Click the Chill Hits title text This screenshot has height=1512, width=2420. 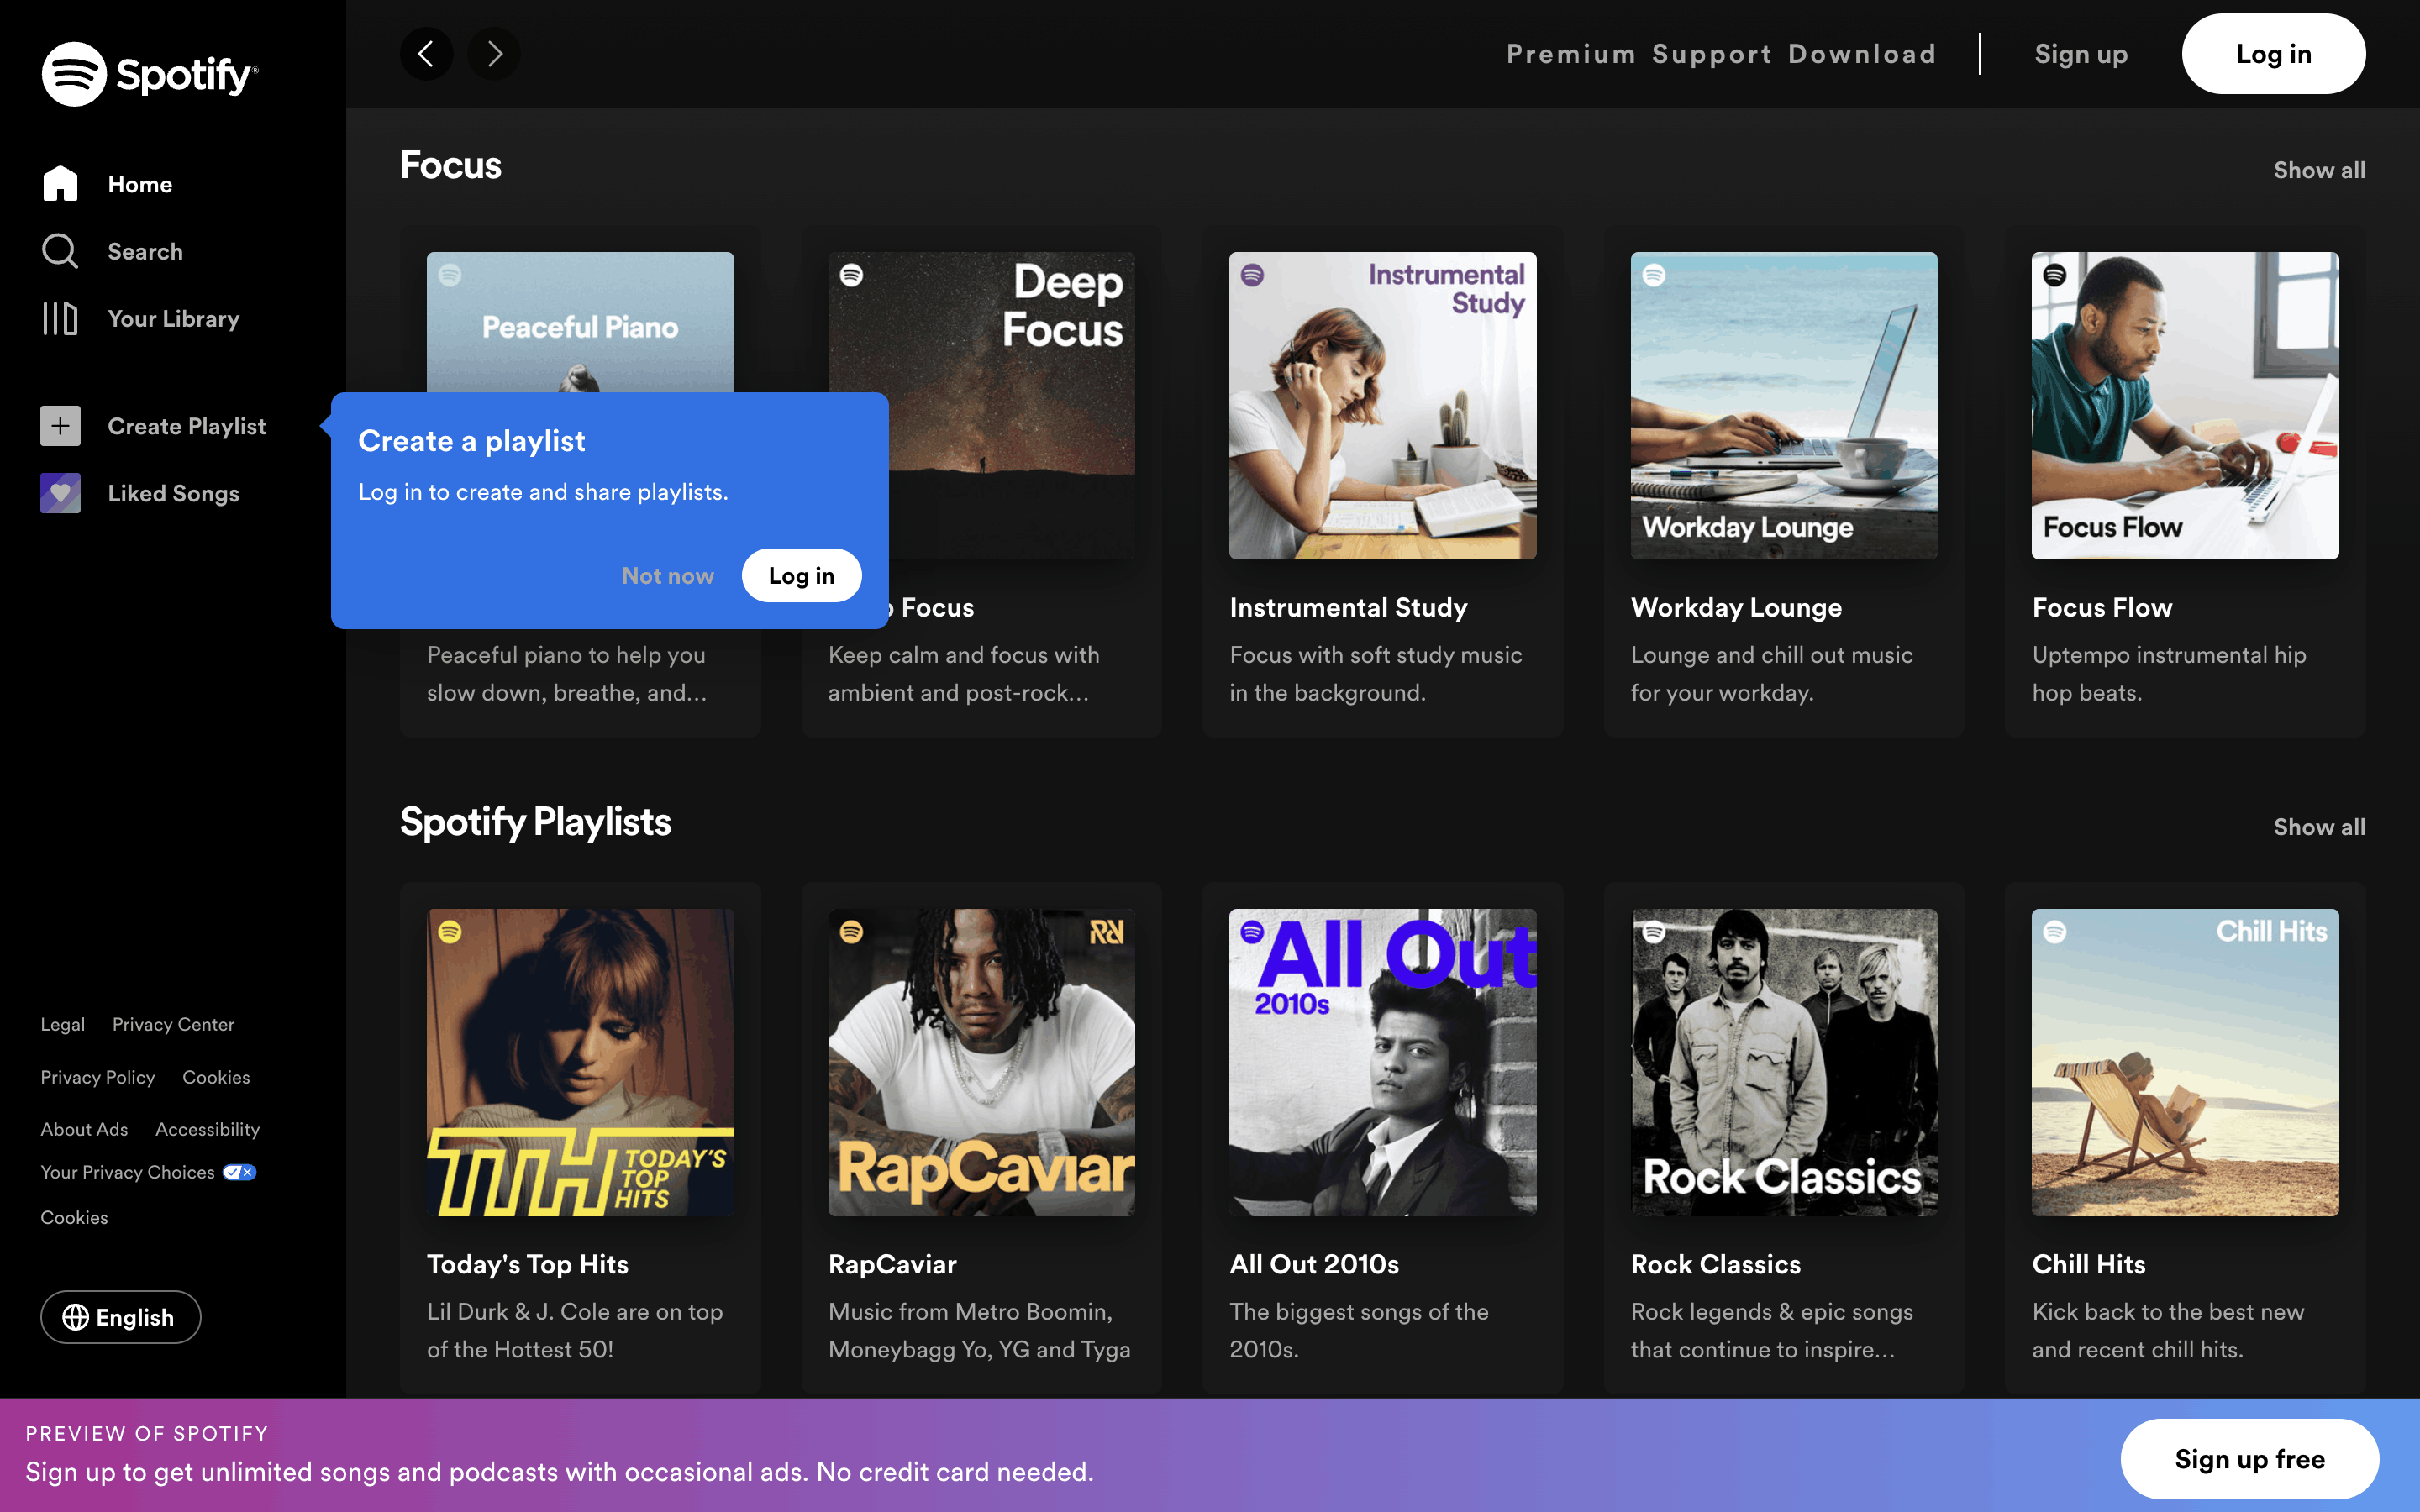2088,1264
